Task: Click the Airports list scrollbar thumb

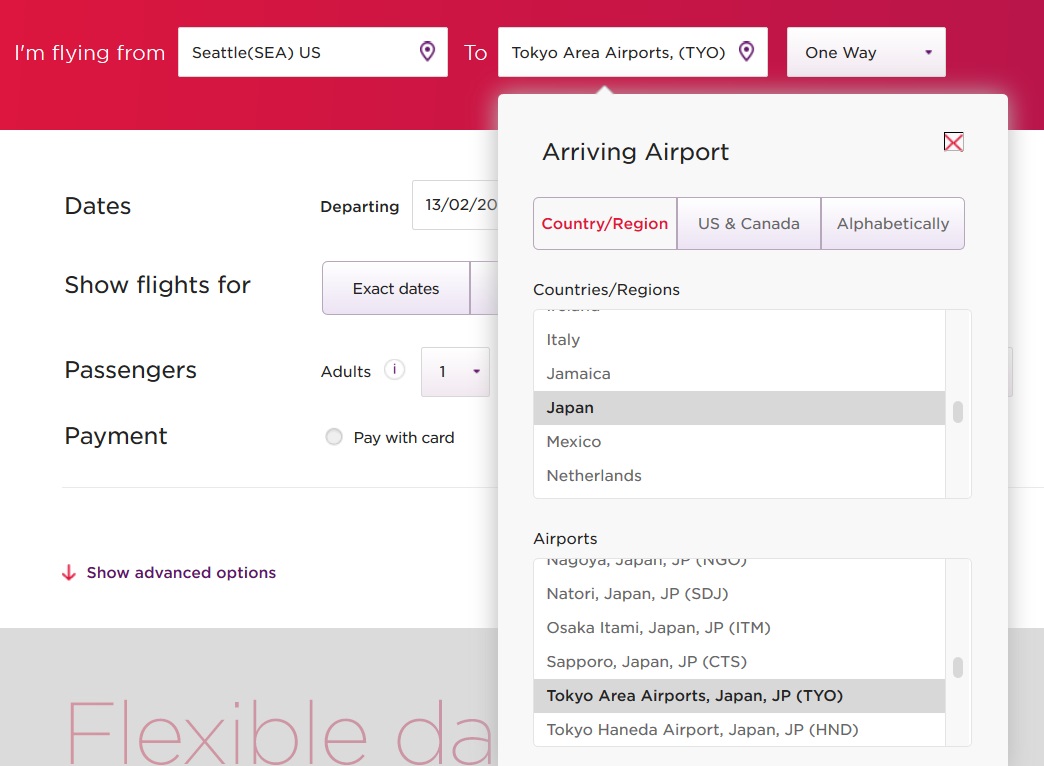Action: [958, 667]
